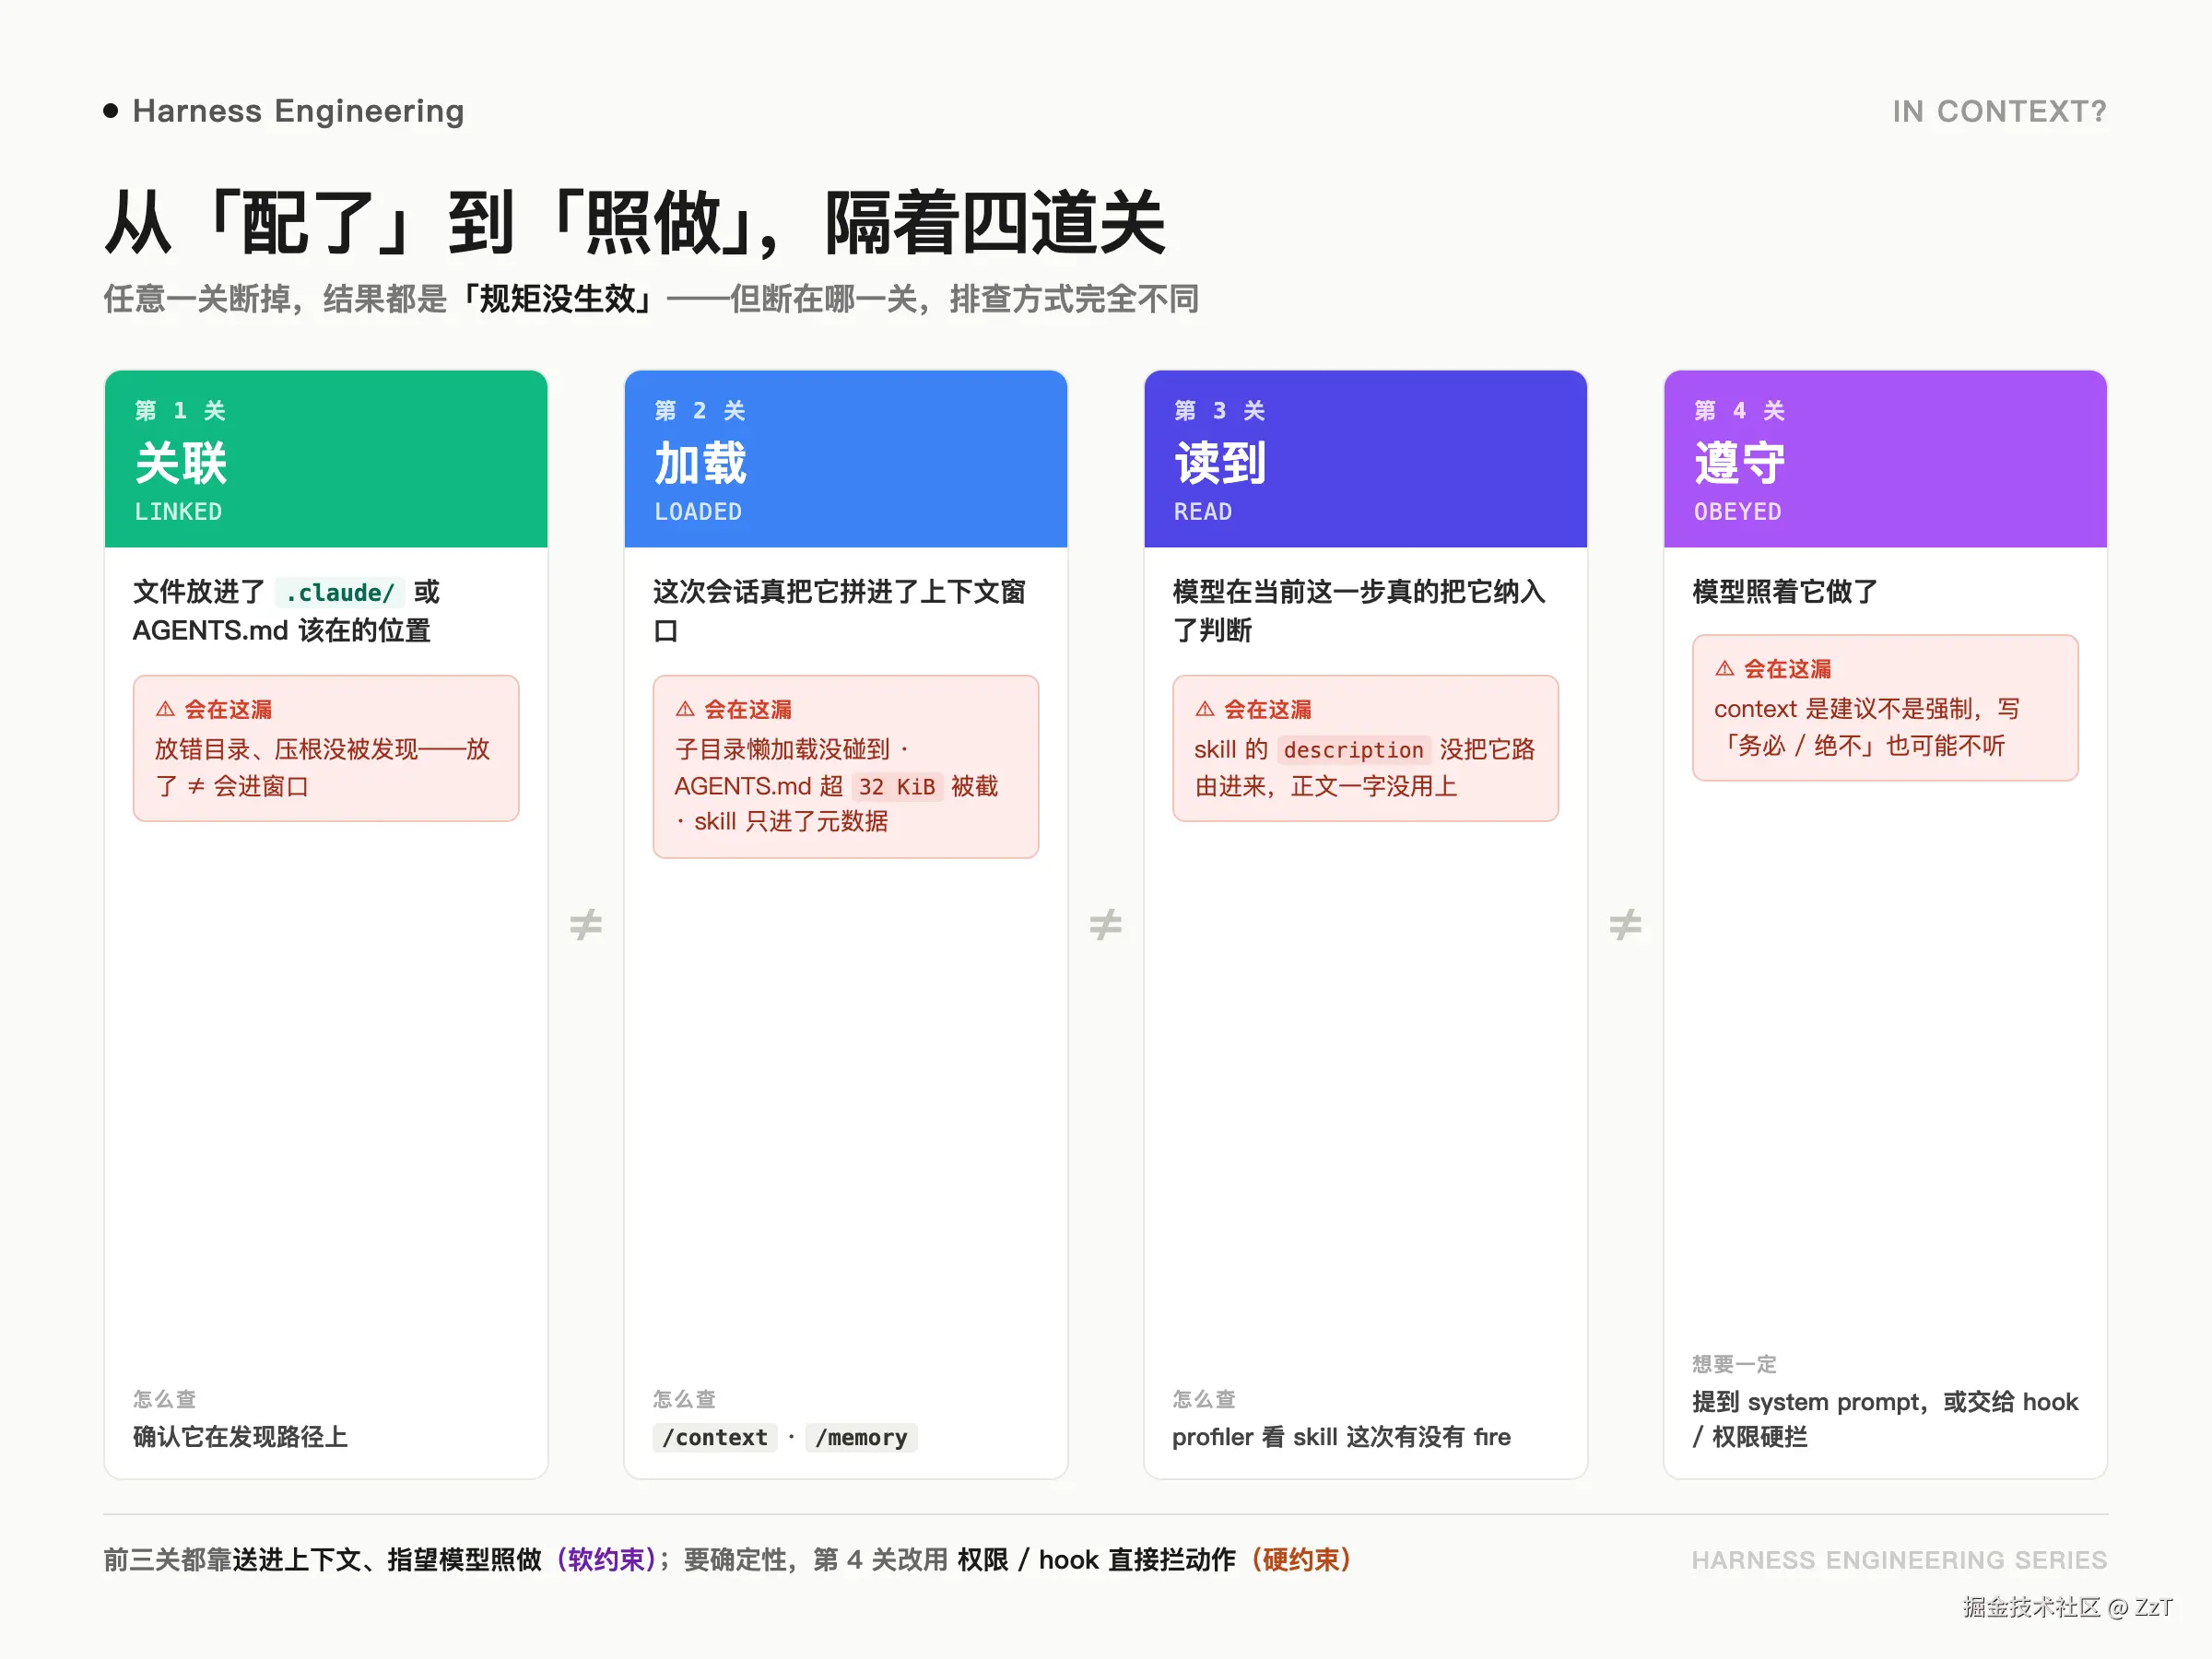The height and width of the screenshot is (1659, 2212).
Task: Click the 读到 card heading
Action: (x=1221, y=463)
